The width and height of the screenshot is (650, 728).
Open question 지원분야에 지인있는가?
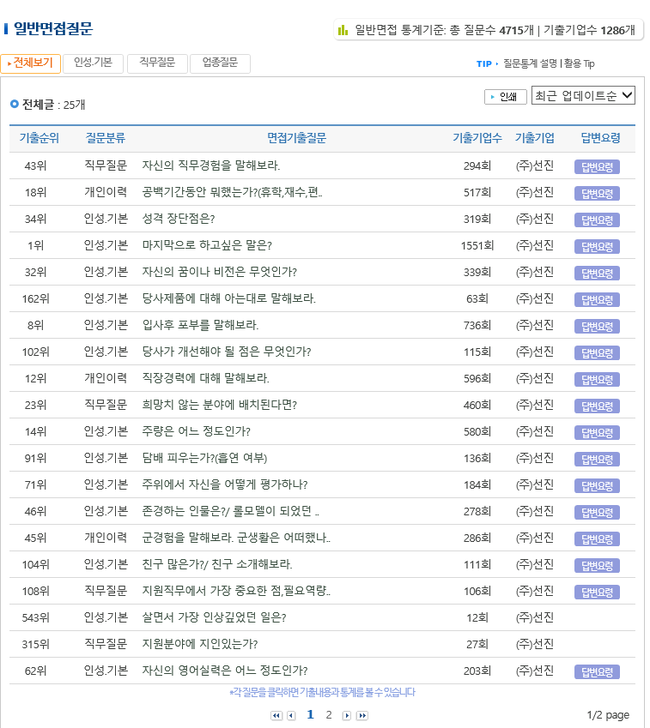pos(200,644)
